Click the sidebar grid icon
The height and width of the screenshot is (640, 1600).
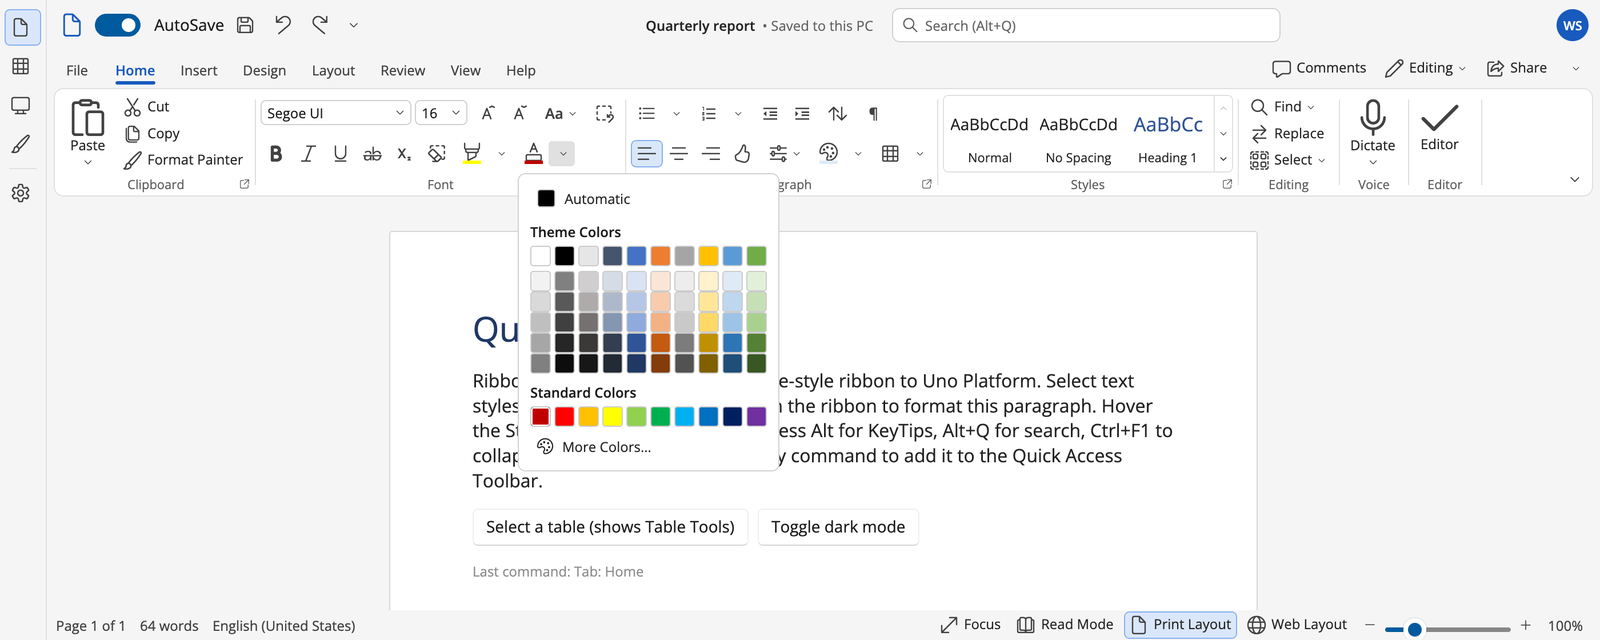pos(20,66)
